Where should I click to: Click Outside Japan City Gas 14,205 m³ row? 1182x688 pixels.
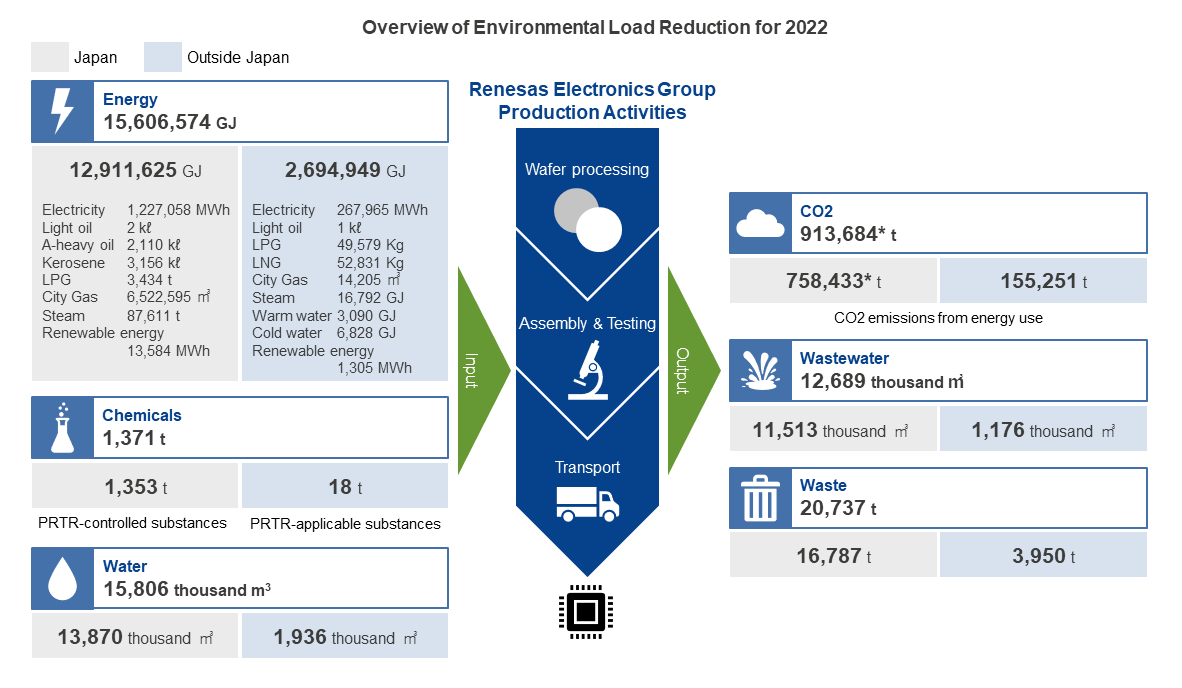click(x=326, y=280)
